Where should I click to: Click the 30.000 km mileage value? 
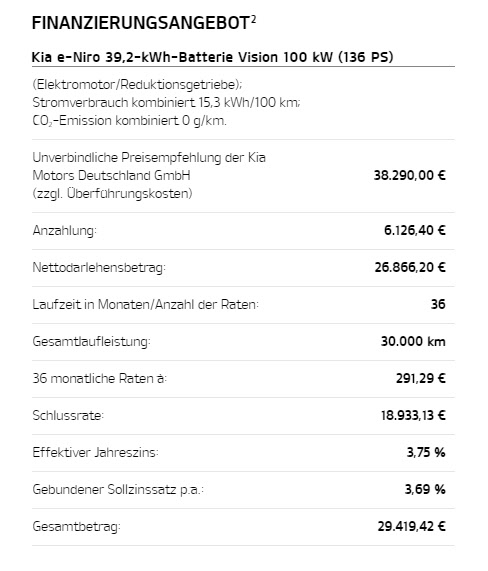tap(413, 342)
